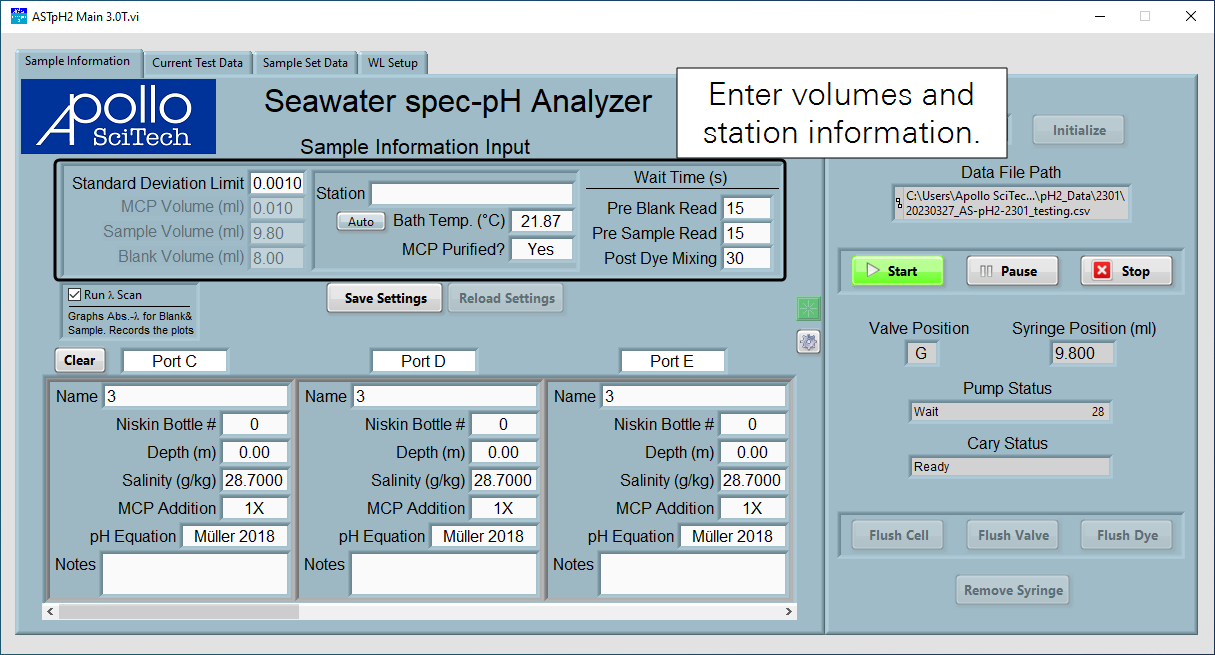
Task: Open Port C MCP Addition dropdown
Action: tap(254, 508)
